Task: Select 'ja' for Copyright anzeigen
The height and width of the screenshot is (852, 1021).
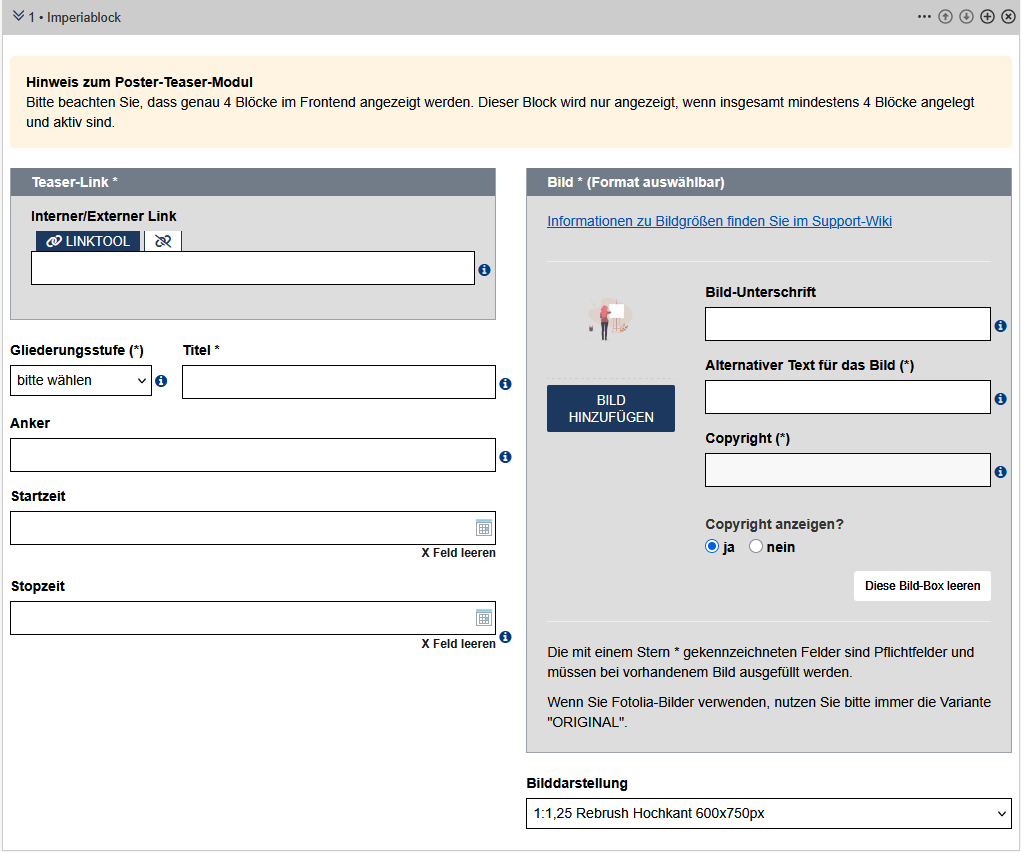Action: (x=712, y=547)
